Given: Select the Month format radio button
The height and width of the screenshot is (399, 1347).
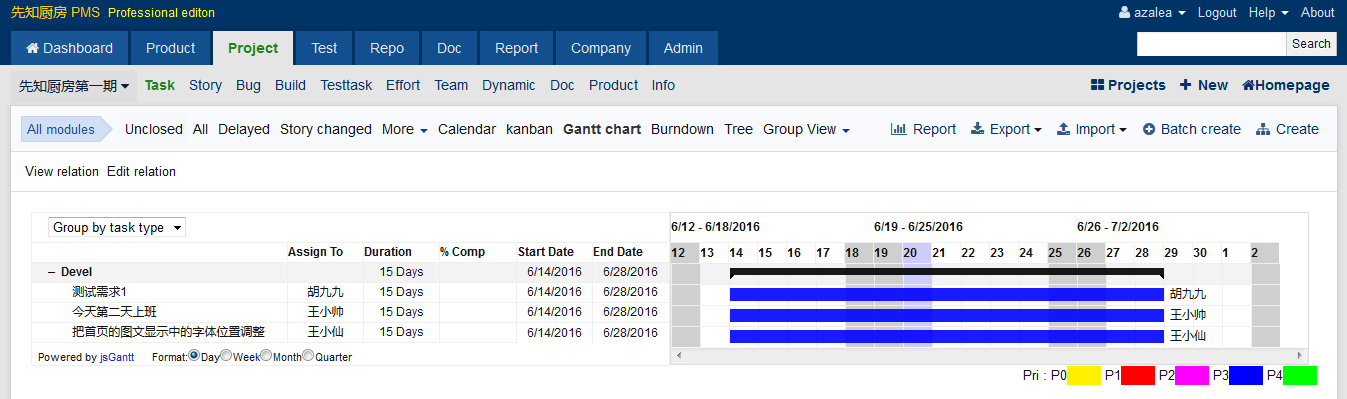Looking at the screenshot, I should pyautogui.click(x=266, y=356).
